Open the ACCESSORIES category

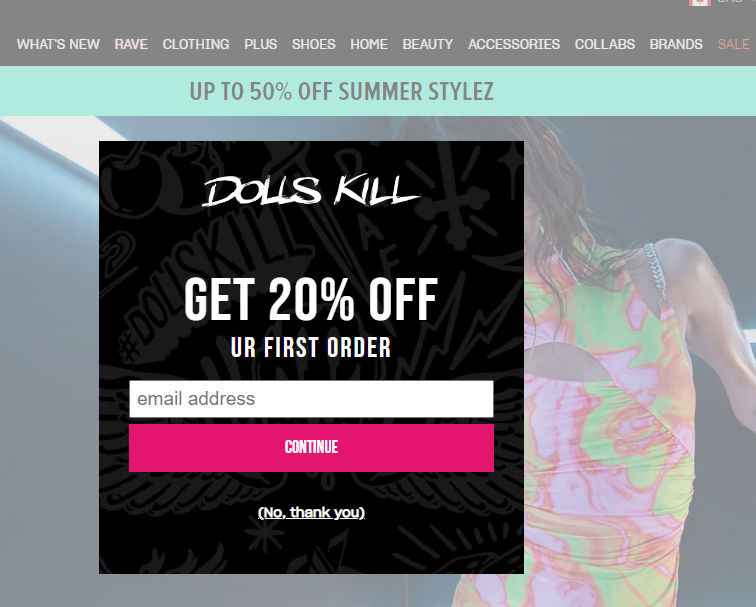tap(514, 44)
